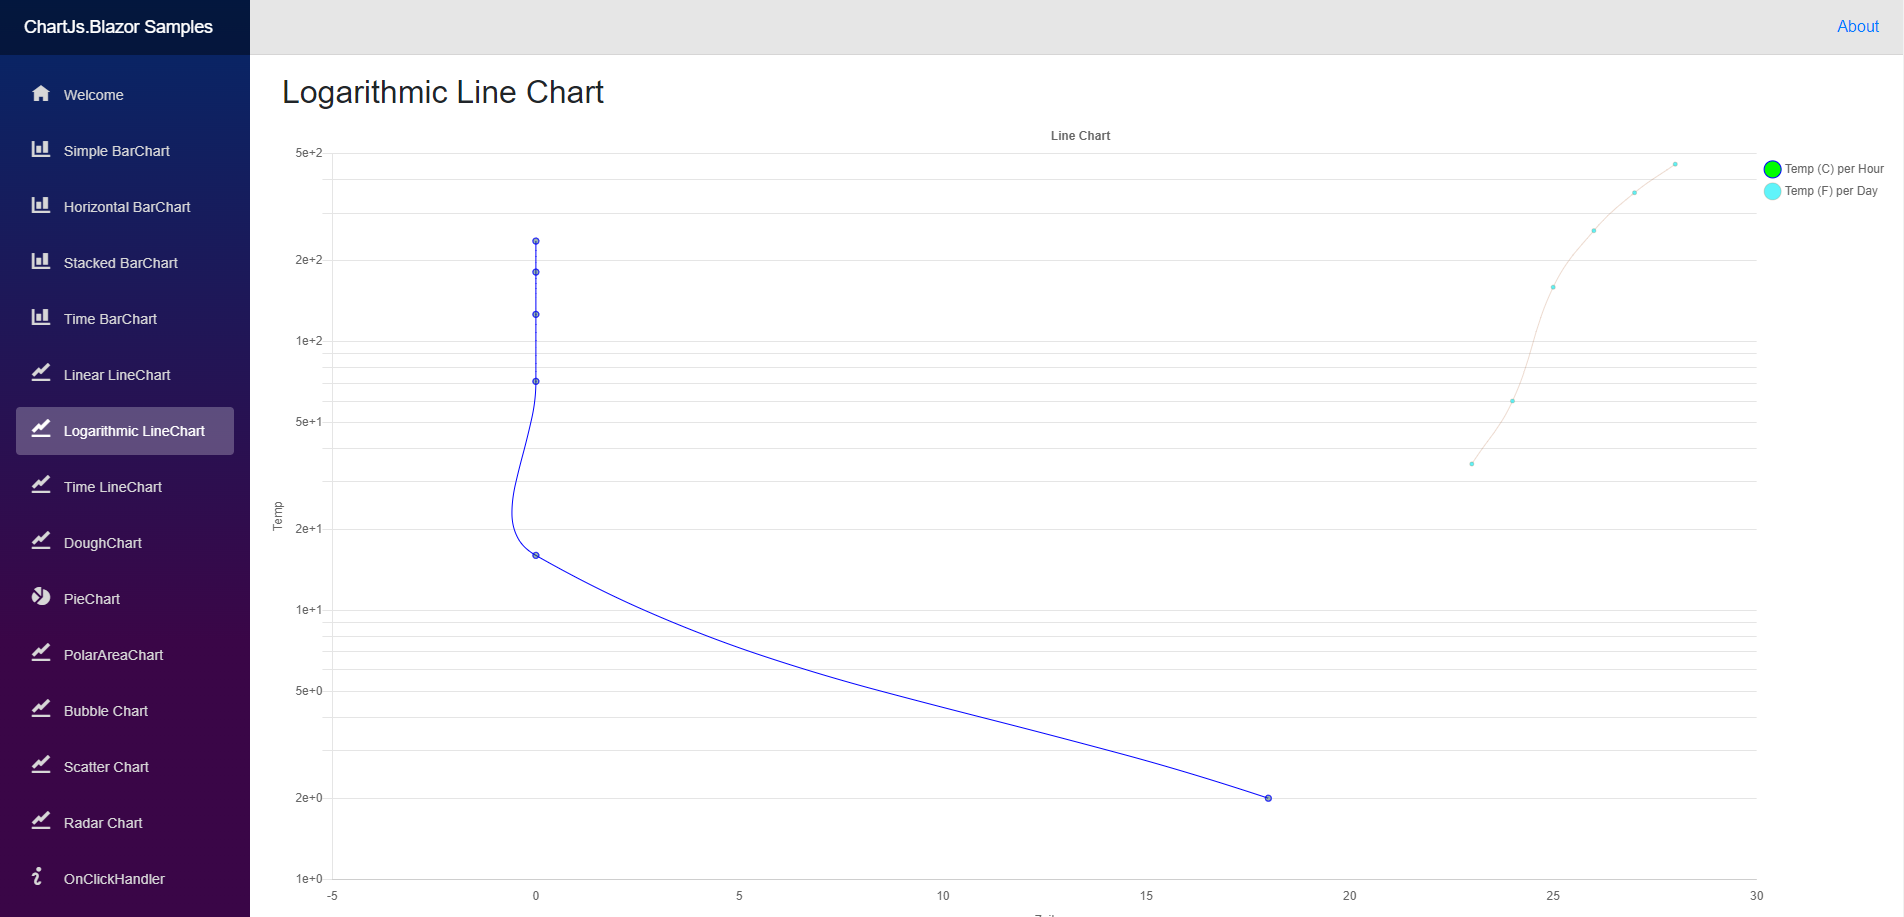The height and width of the screenshot is (917, 1904).
Task: Click the info icon beside OnClickHandler
Action: click(x=38, y=877)
